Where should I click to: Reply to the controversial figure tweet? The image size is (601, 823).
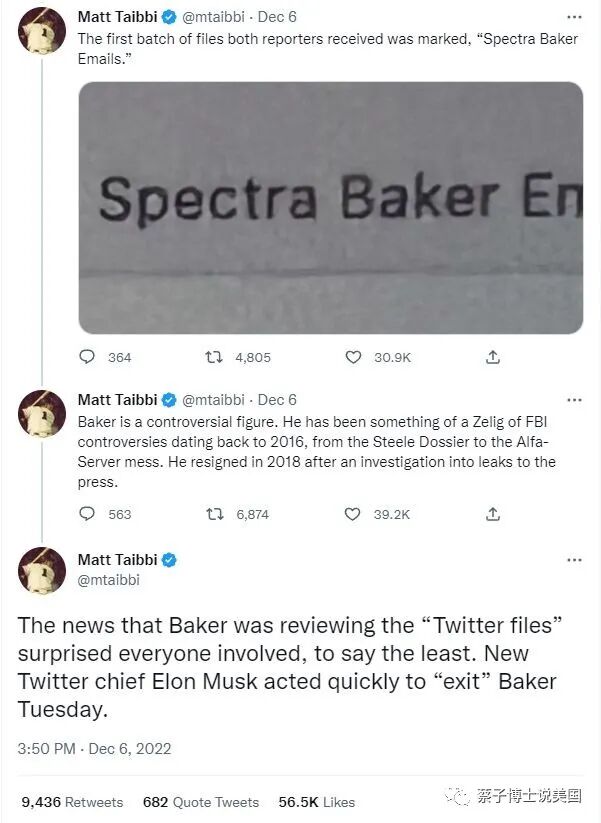click(x=88, y=514)
